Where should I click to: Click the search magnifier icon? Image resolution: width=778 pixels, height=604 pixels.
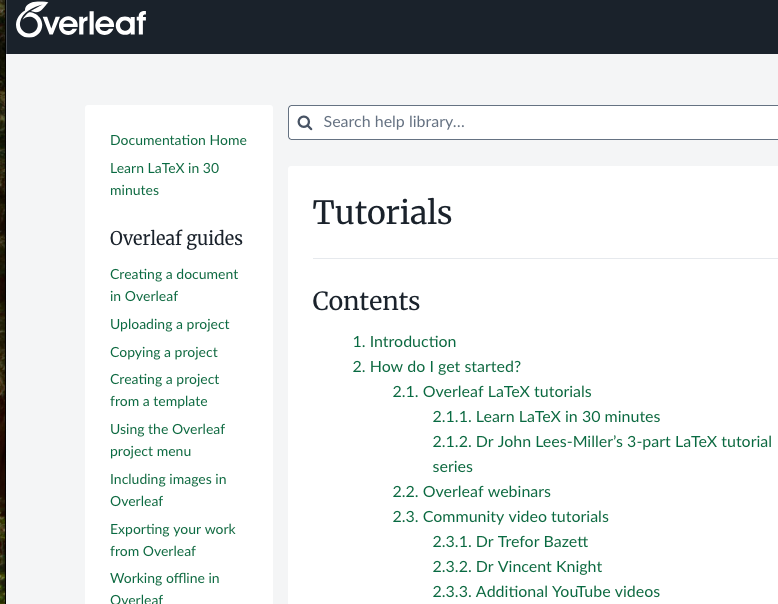[x=305, y=123]
